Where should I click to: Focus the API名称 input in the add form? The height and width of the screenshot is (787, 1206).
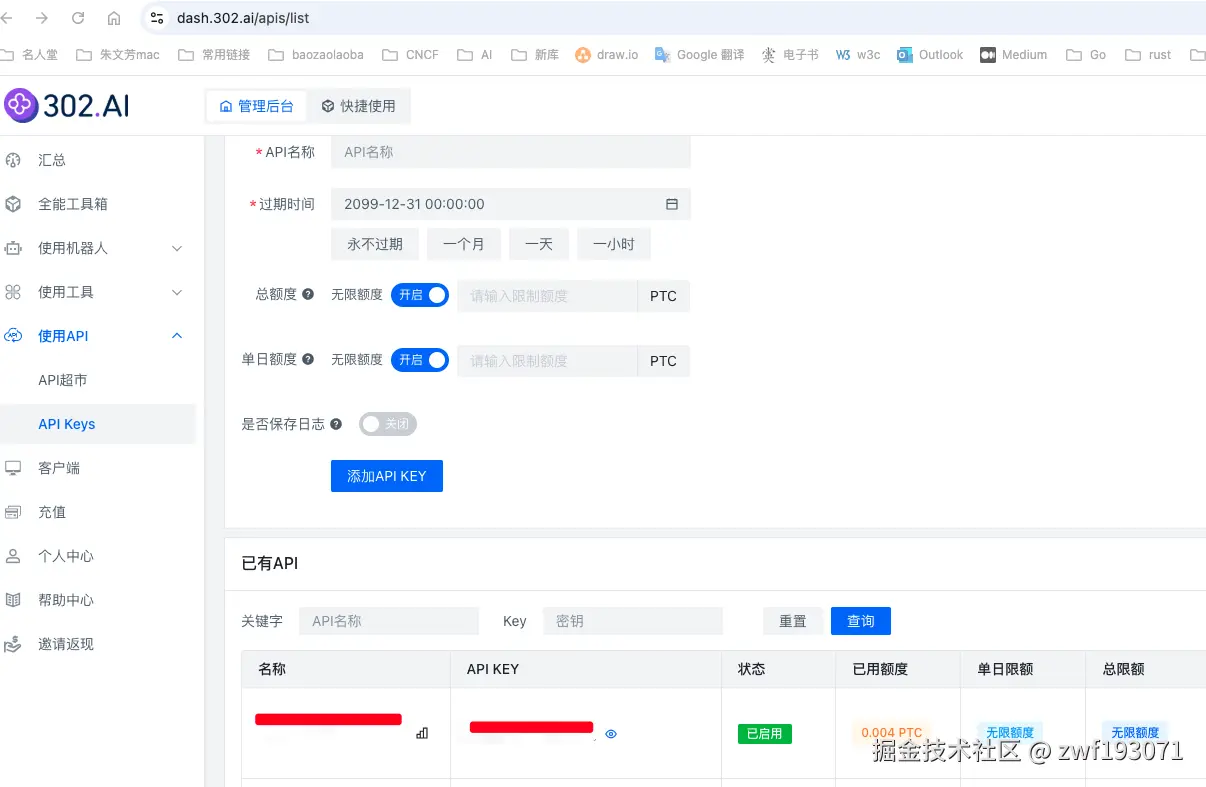[511, 152]
